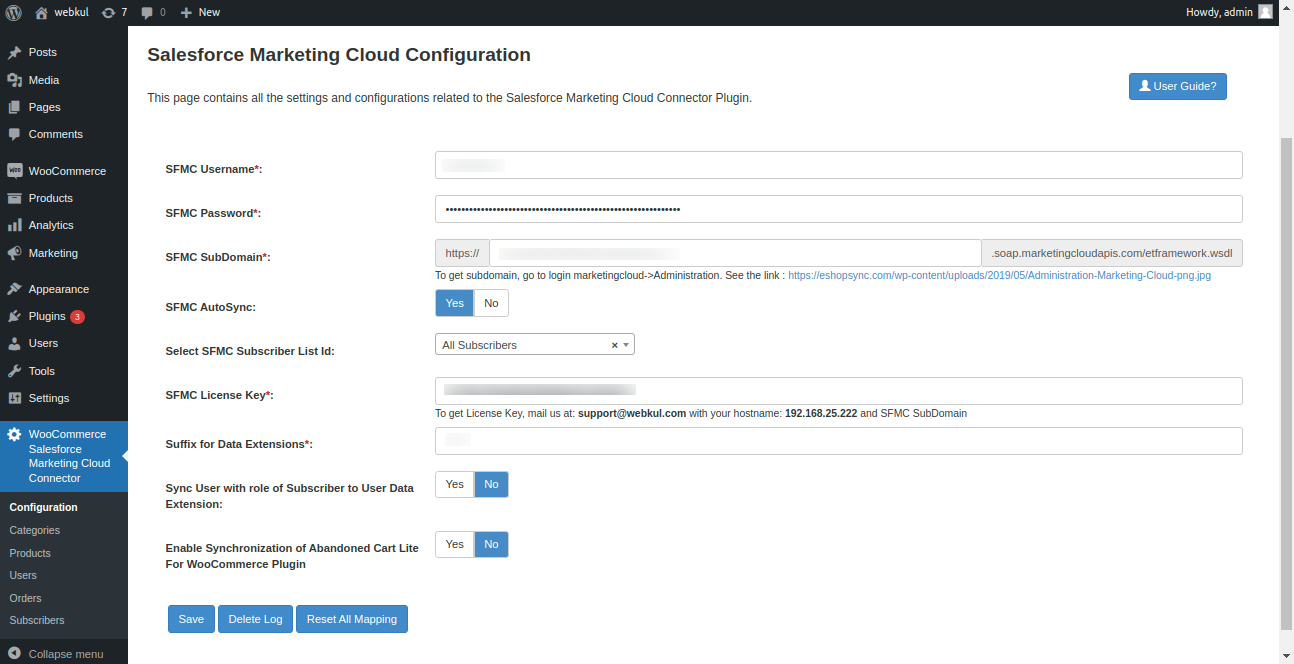Click the comments bubble icon in admin bar
1294x664 pixels.
(148, 12)
